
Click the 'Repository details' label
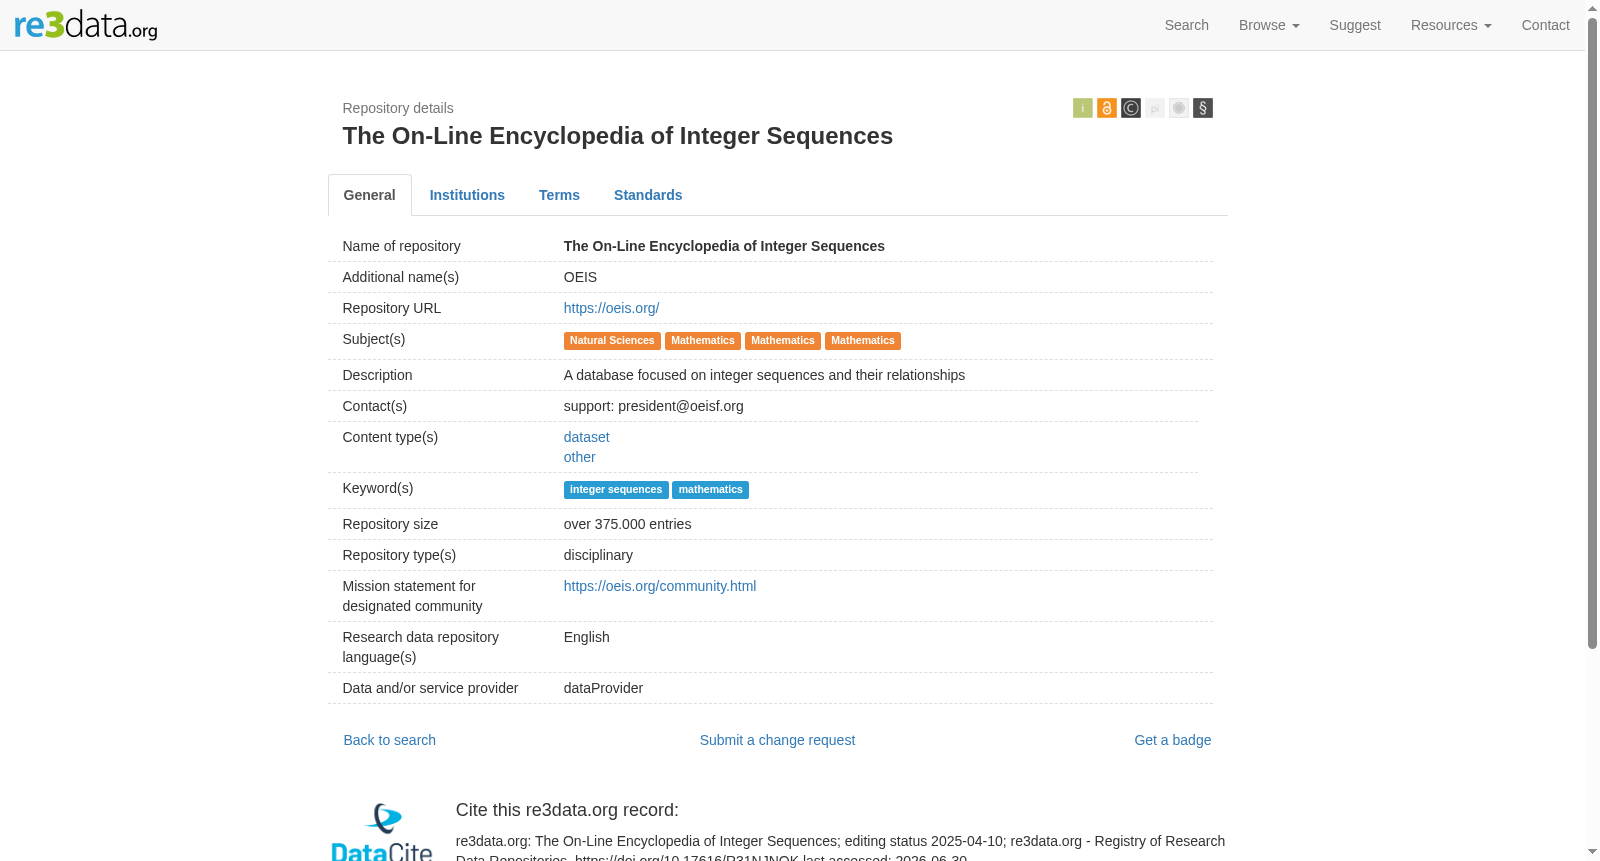pos(398,108)
